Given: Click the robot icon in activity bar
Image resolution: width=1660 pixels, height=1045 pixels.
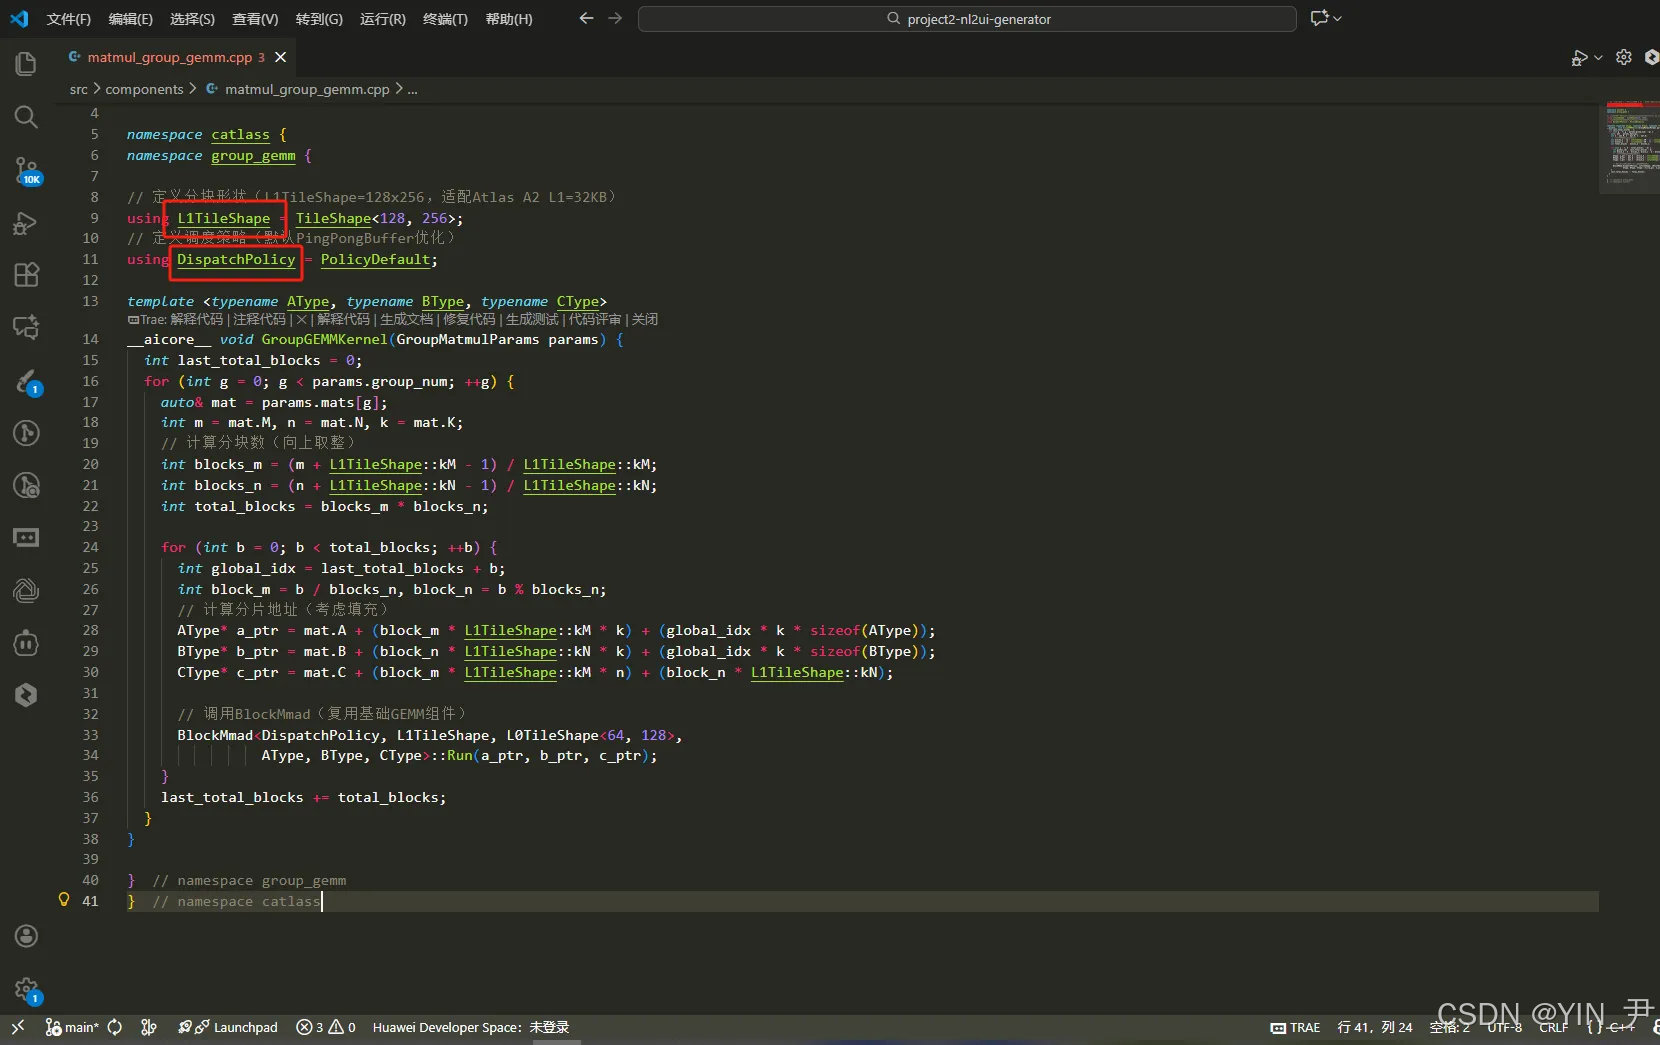Looking at the screenshot, I should tap(26, 643).
